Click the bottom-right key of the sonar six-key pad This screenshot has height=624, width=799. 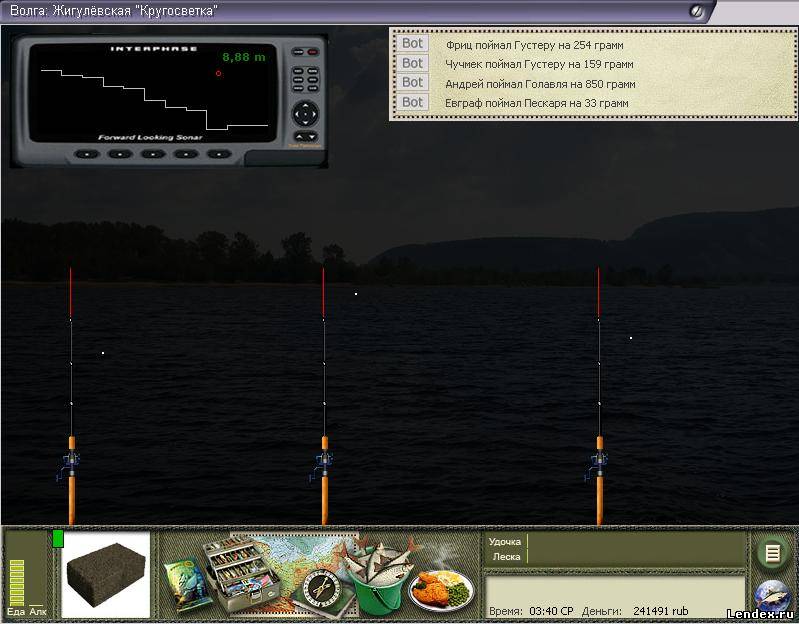pos(312,89)
